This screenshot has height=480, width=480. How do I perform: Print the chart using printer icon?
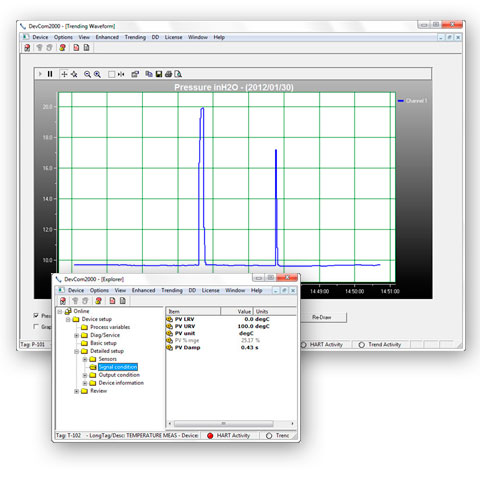point(168,74)
